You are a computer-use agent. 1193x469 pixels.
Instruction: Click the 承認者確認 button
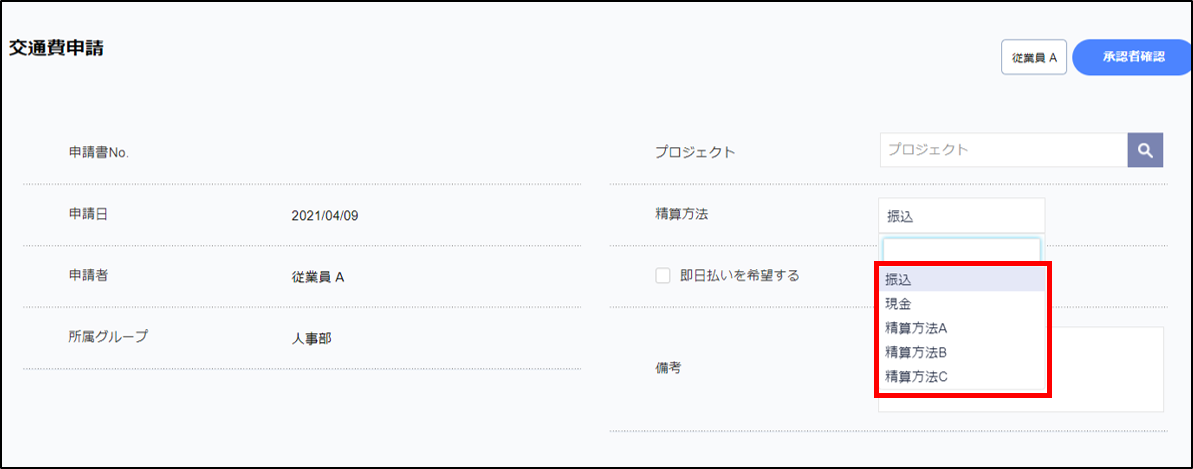(1133, 57)
